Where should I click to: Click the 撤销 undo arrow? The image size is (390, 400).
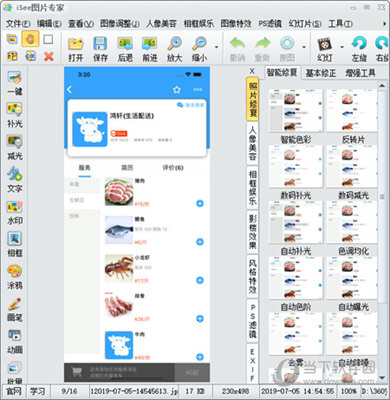237,49
